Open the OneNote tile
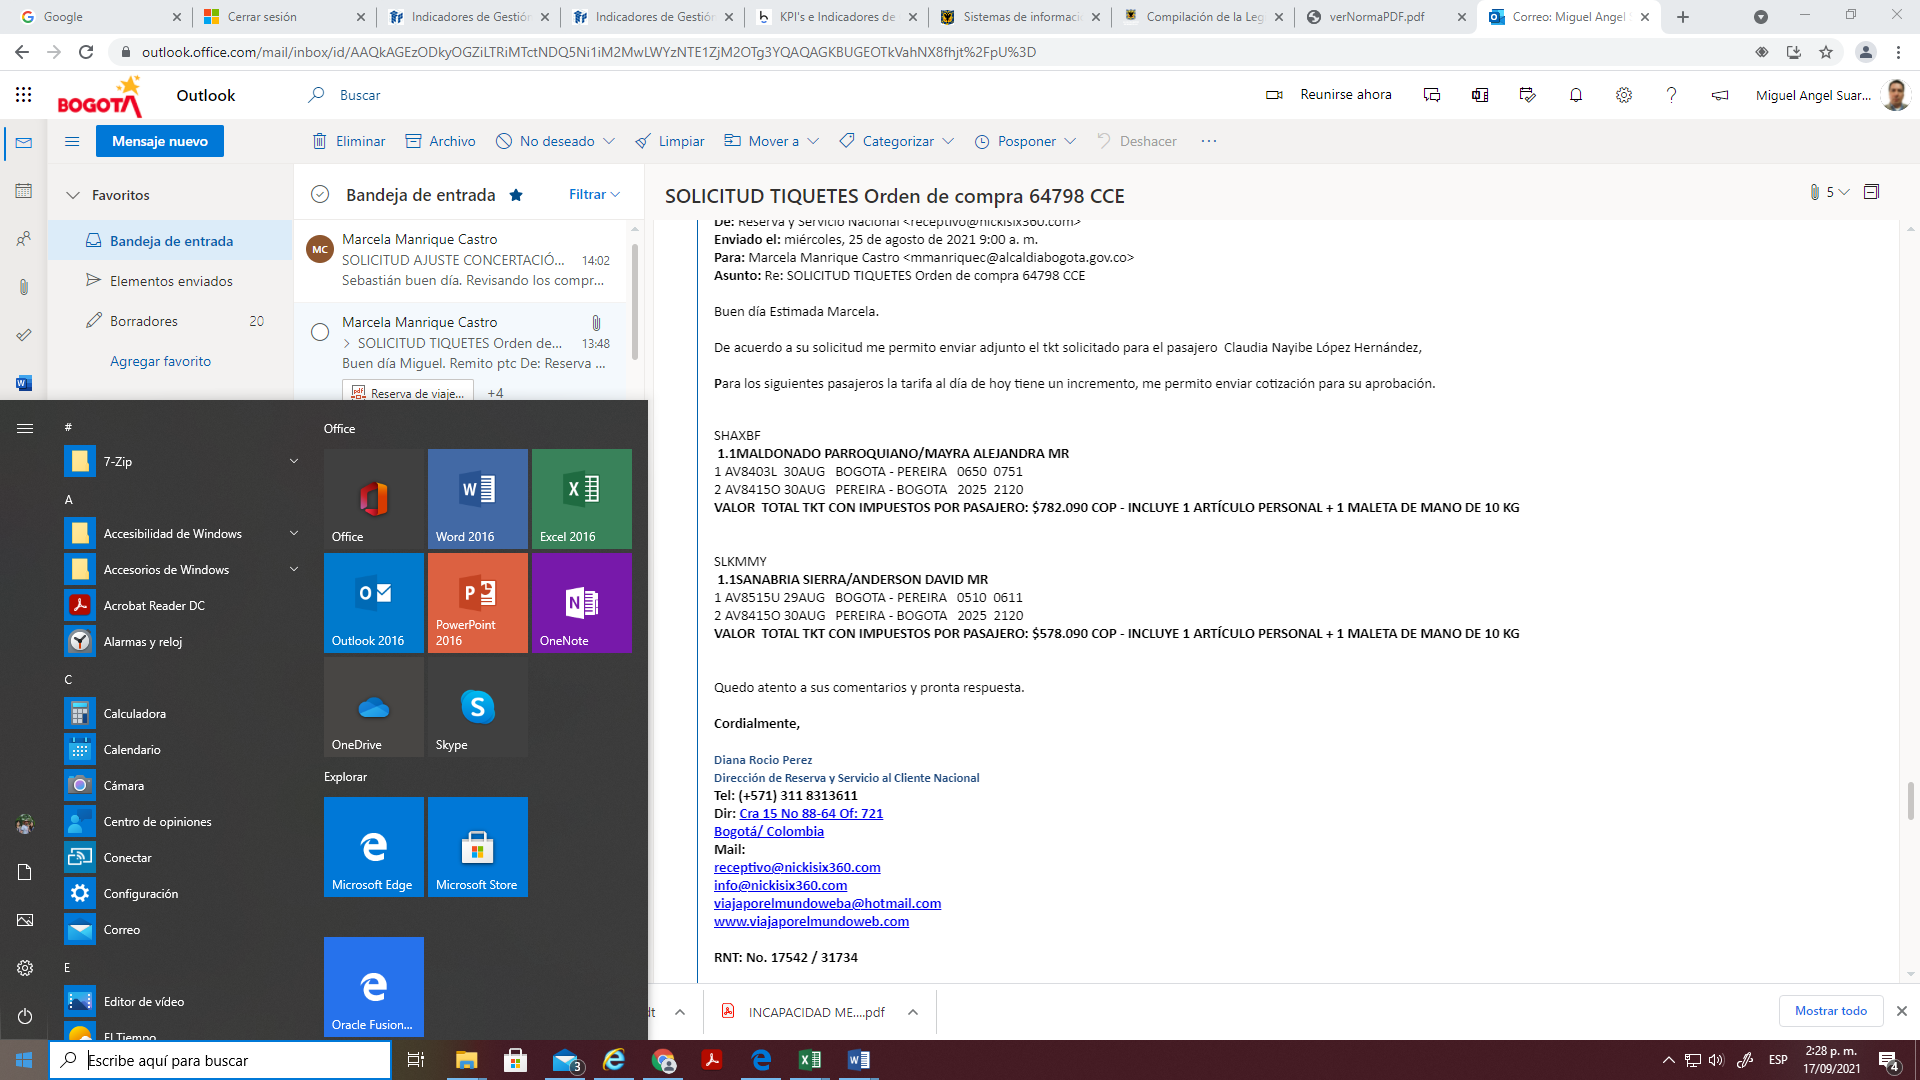The image size is (1920, 1080). coord(581,602)
